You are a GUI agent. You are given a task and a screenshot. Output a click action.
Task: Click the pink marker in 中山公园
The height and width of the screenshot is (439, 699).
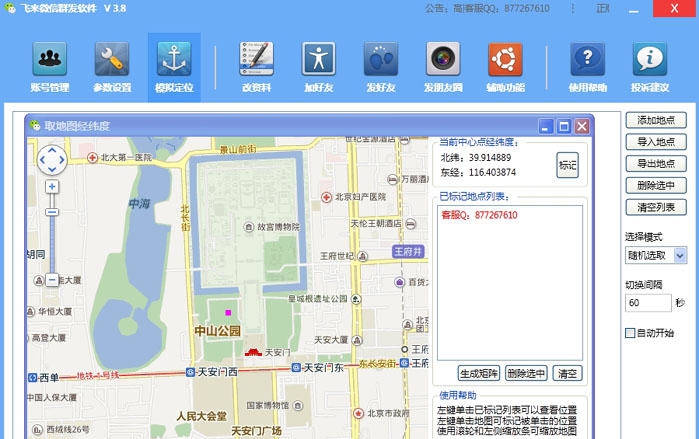[x=228, y=313]
